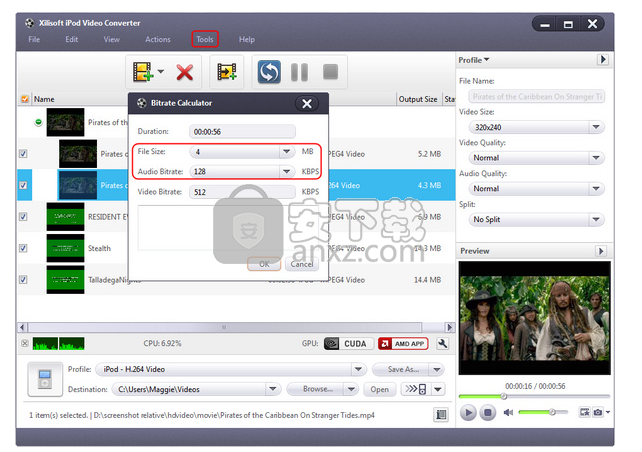The height and width of the screenshot is (452, 642).
Task: Stop conversion using the Stop icon
Action: coord(330,72)
